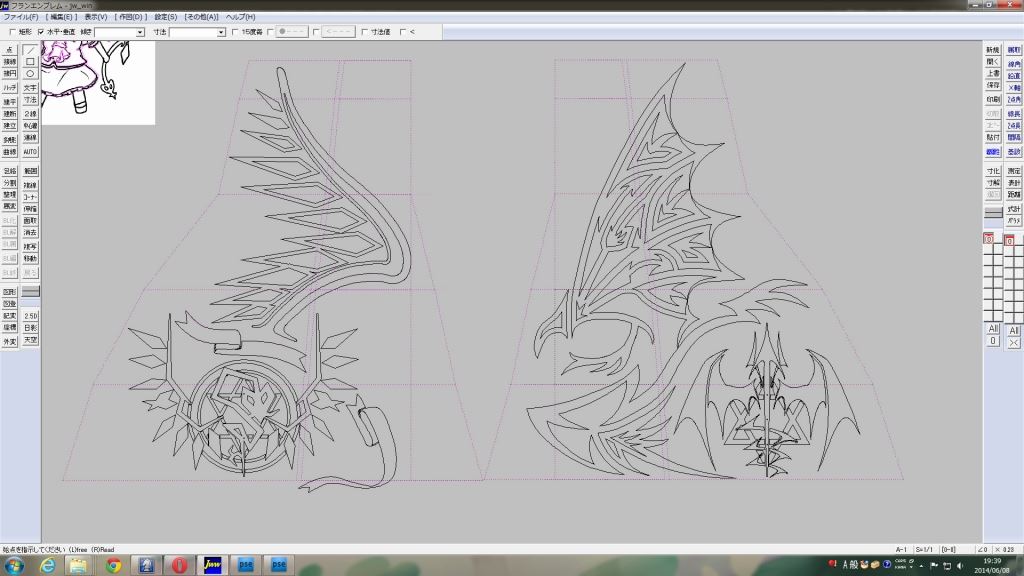Open Opera browser from the taskbar
The image size is (1024, 576).
[180, 566]
